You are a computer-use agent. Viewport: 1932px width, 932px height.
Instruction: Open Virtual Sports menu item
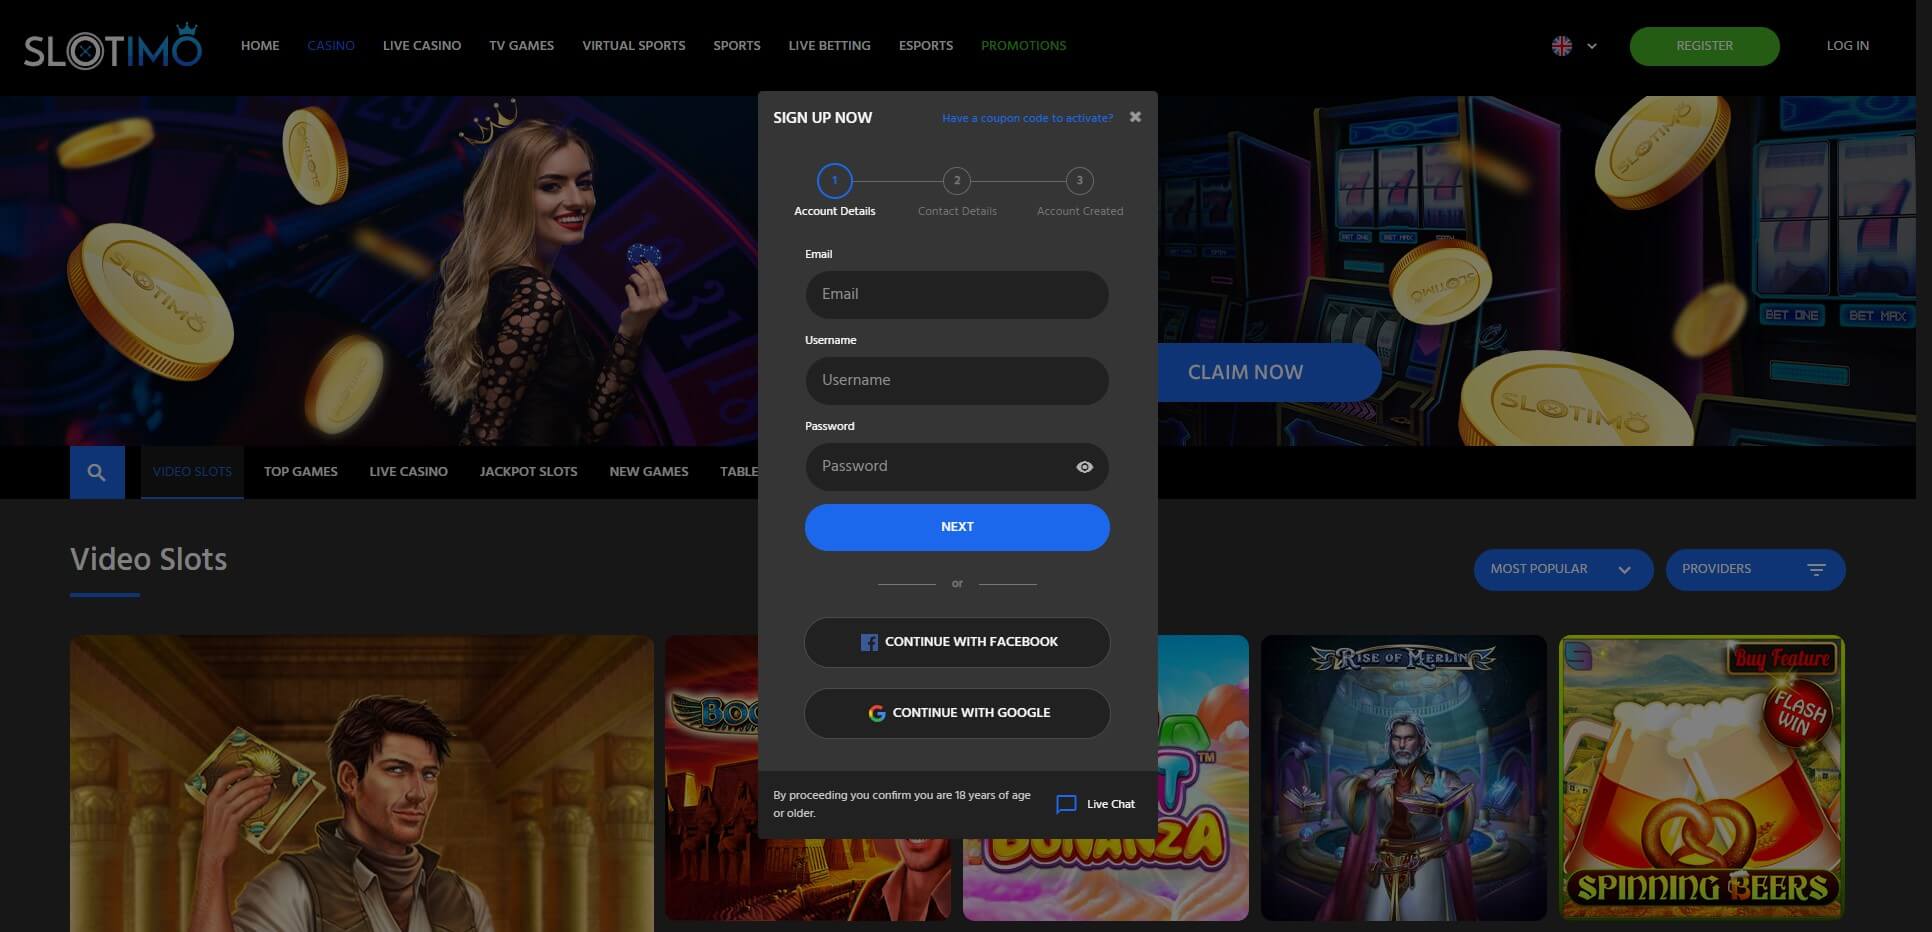(x=634, y=46)
